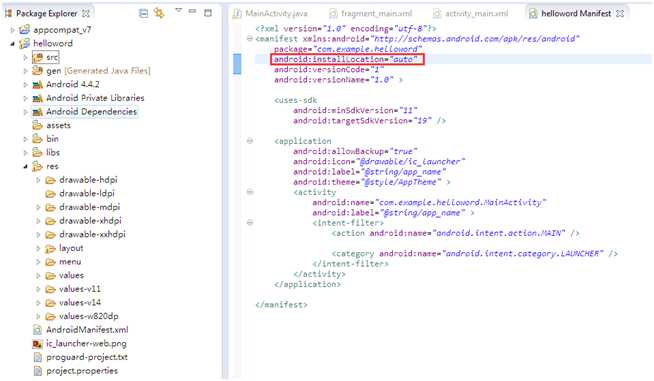
Task: Select the values-v11 folder
Action: [x=80, y=289]
